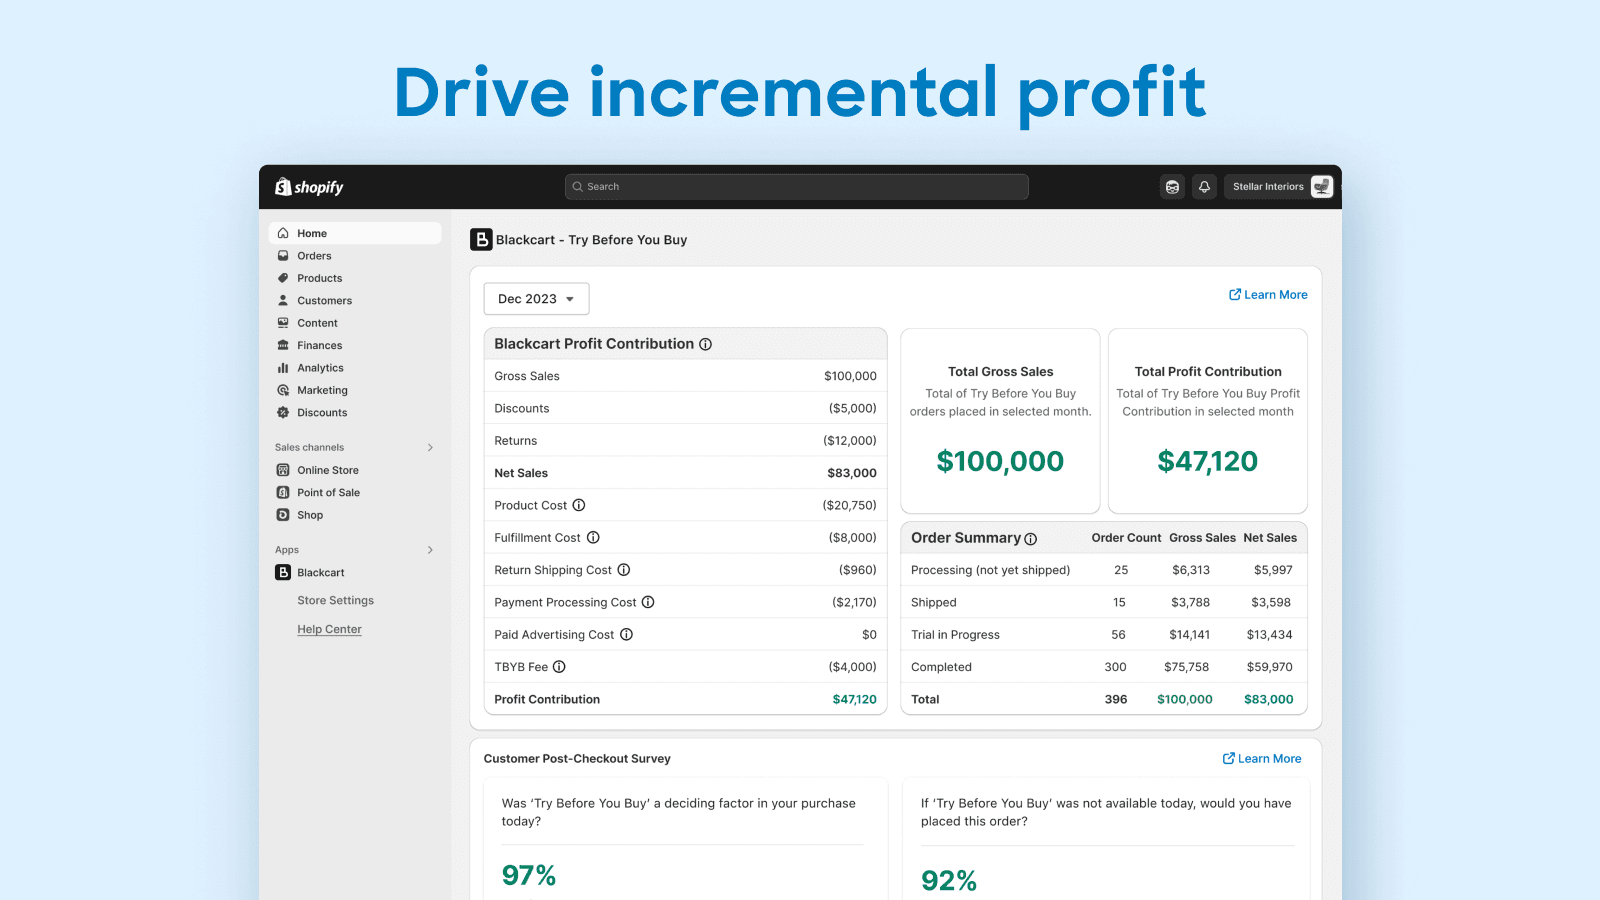Open the Help Center link
This screenshot has width=1600, height=900.
[329, 630]
